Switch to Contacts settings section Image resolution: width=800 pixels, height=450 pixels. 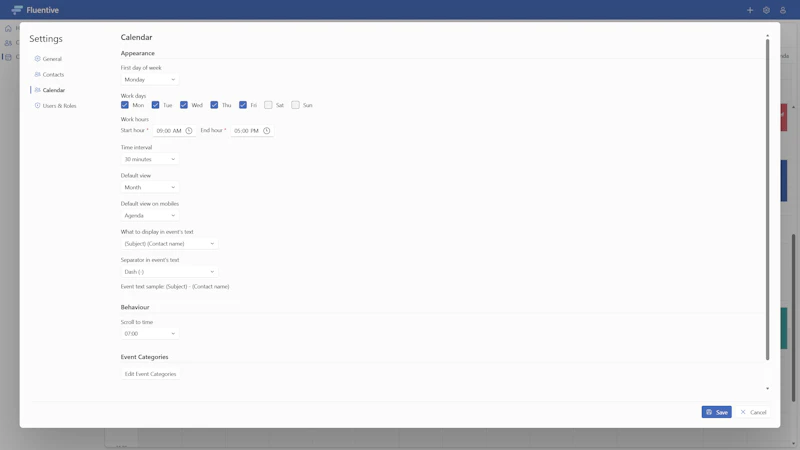(53, 74)
